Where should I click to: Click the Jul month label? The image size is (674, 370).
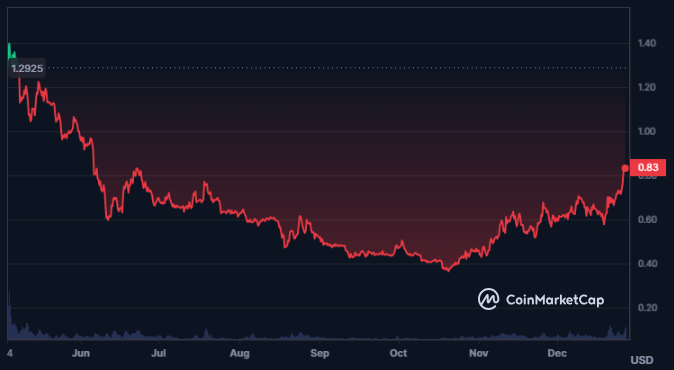click(159, 353)
